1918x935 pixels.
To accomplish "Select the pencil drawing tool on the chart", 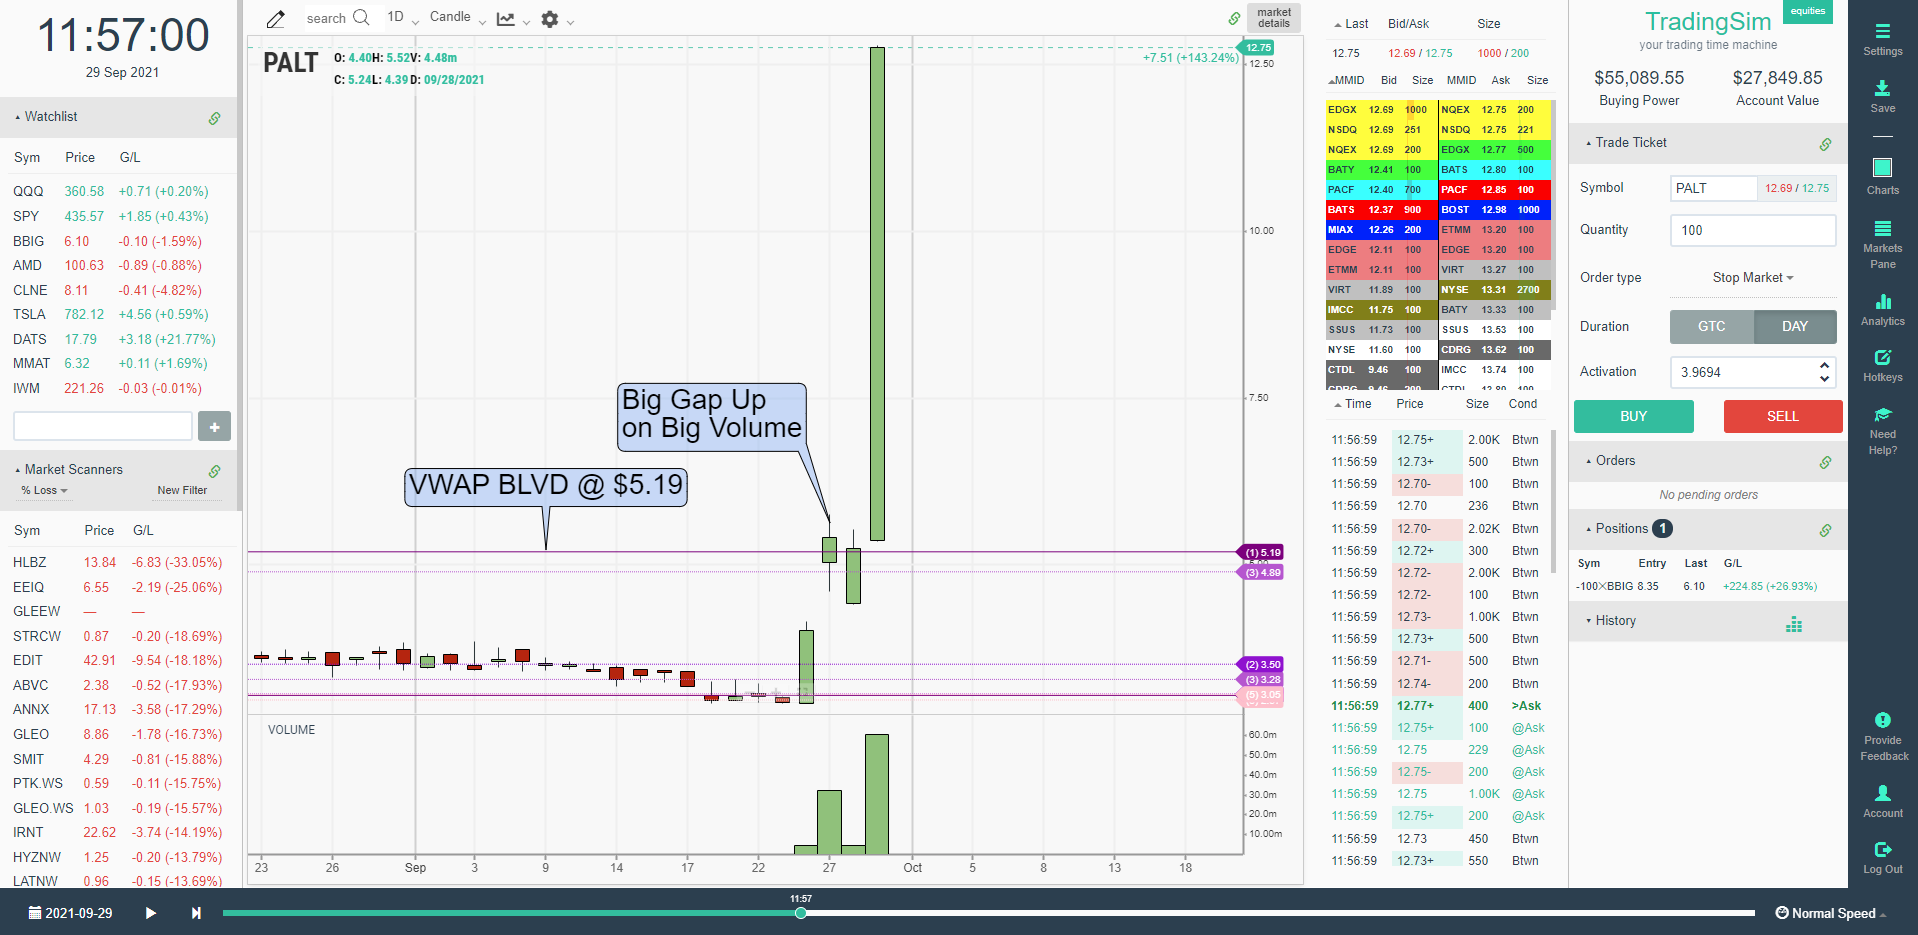I will (x=275, y=18).
